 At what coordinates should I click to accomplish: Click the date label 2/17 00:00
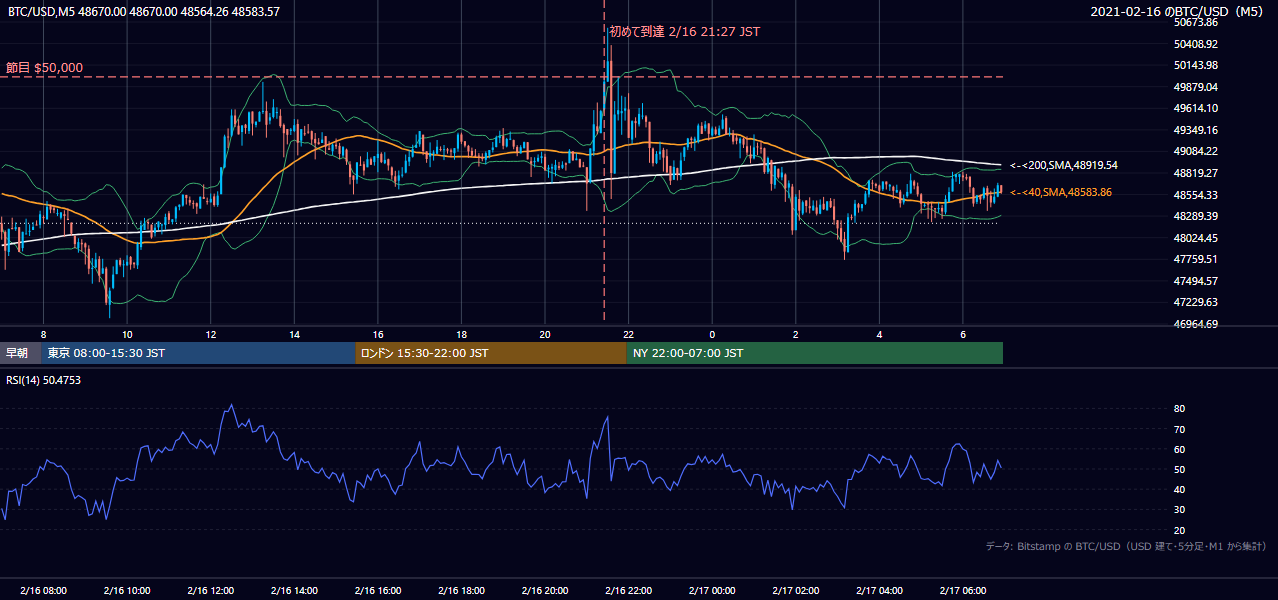(712, 591)
